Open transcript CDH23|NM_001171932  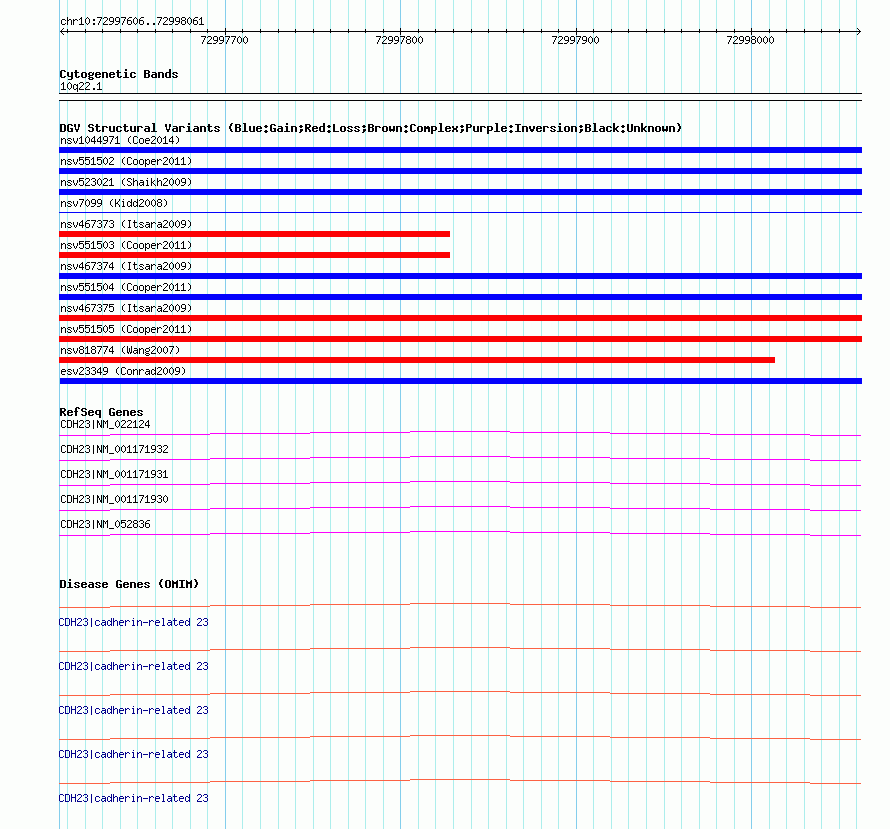tap(114, 449)
